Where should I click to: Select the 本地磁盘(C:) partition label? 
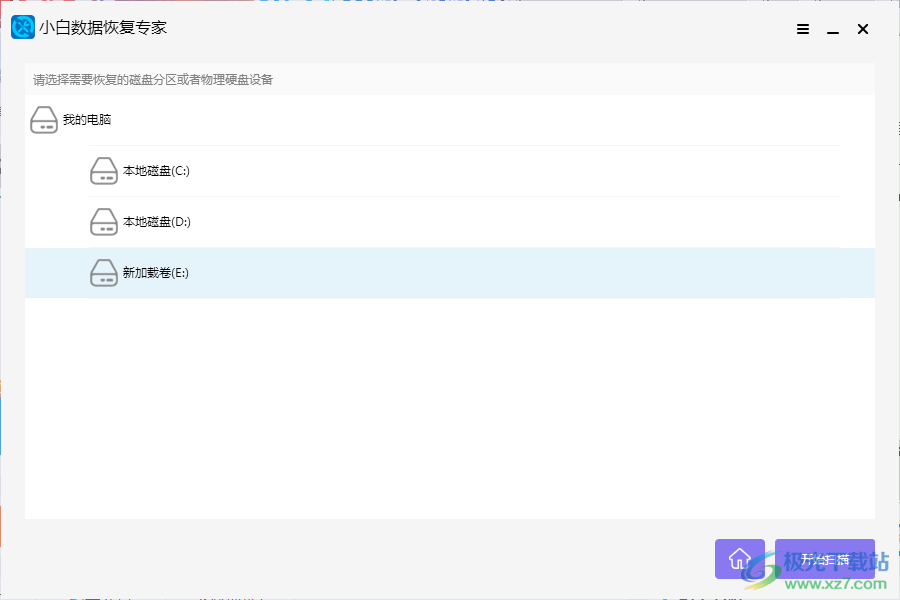(x=156, y=171)
